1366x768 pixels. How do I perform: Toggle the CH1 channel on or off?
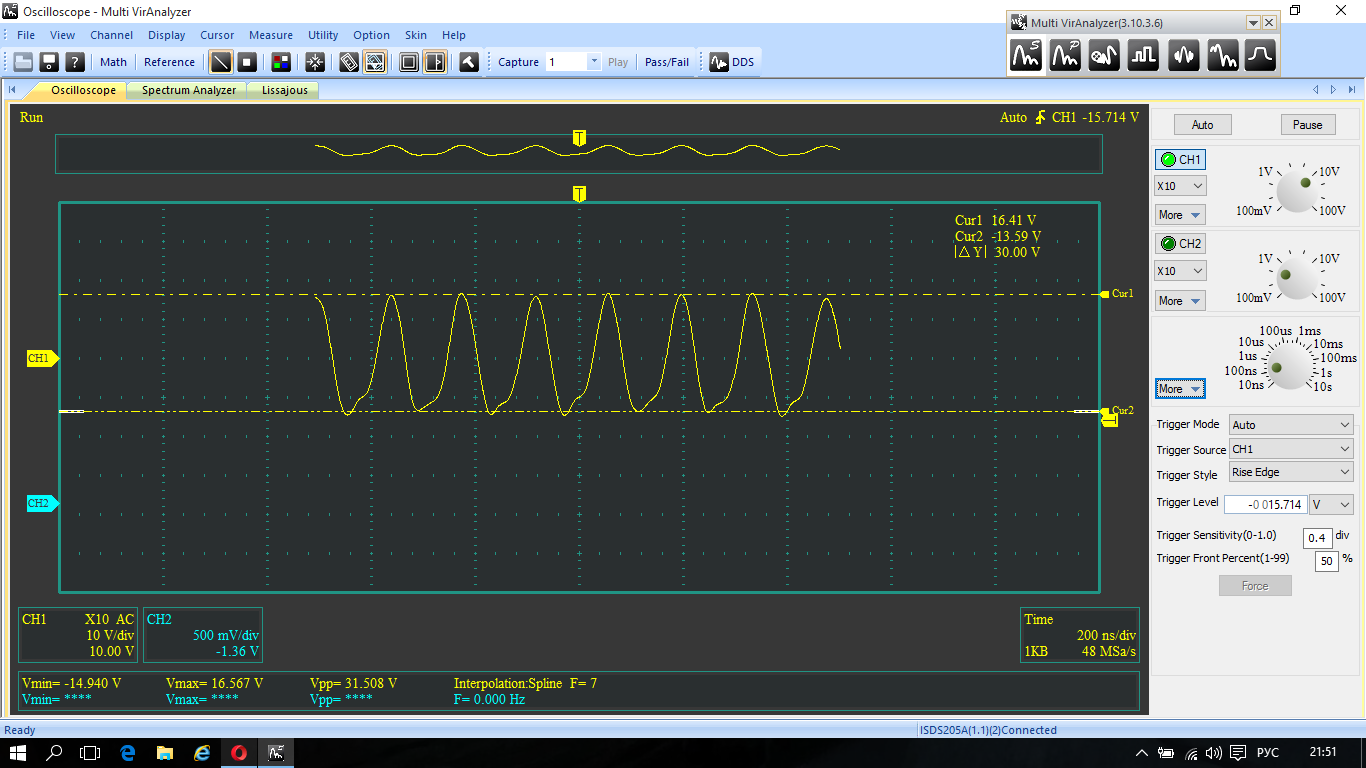[1180, 160]
